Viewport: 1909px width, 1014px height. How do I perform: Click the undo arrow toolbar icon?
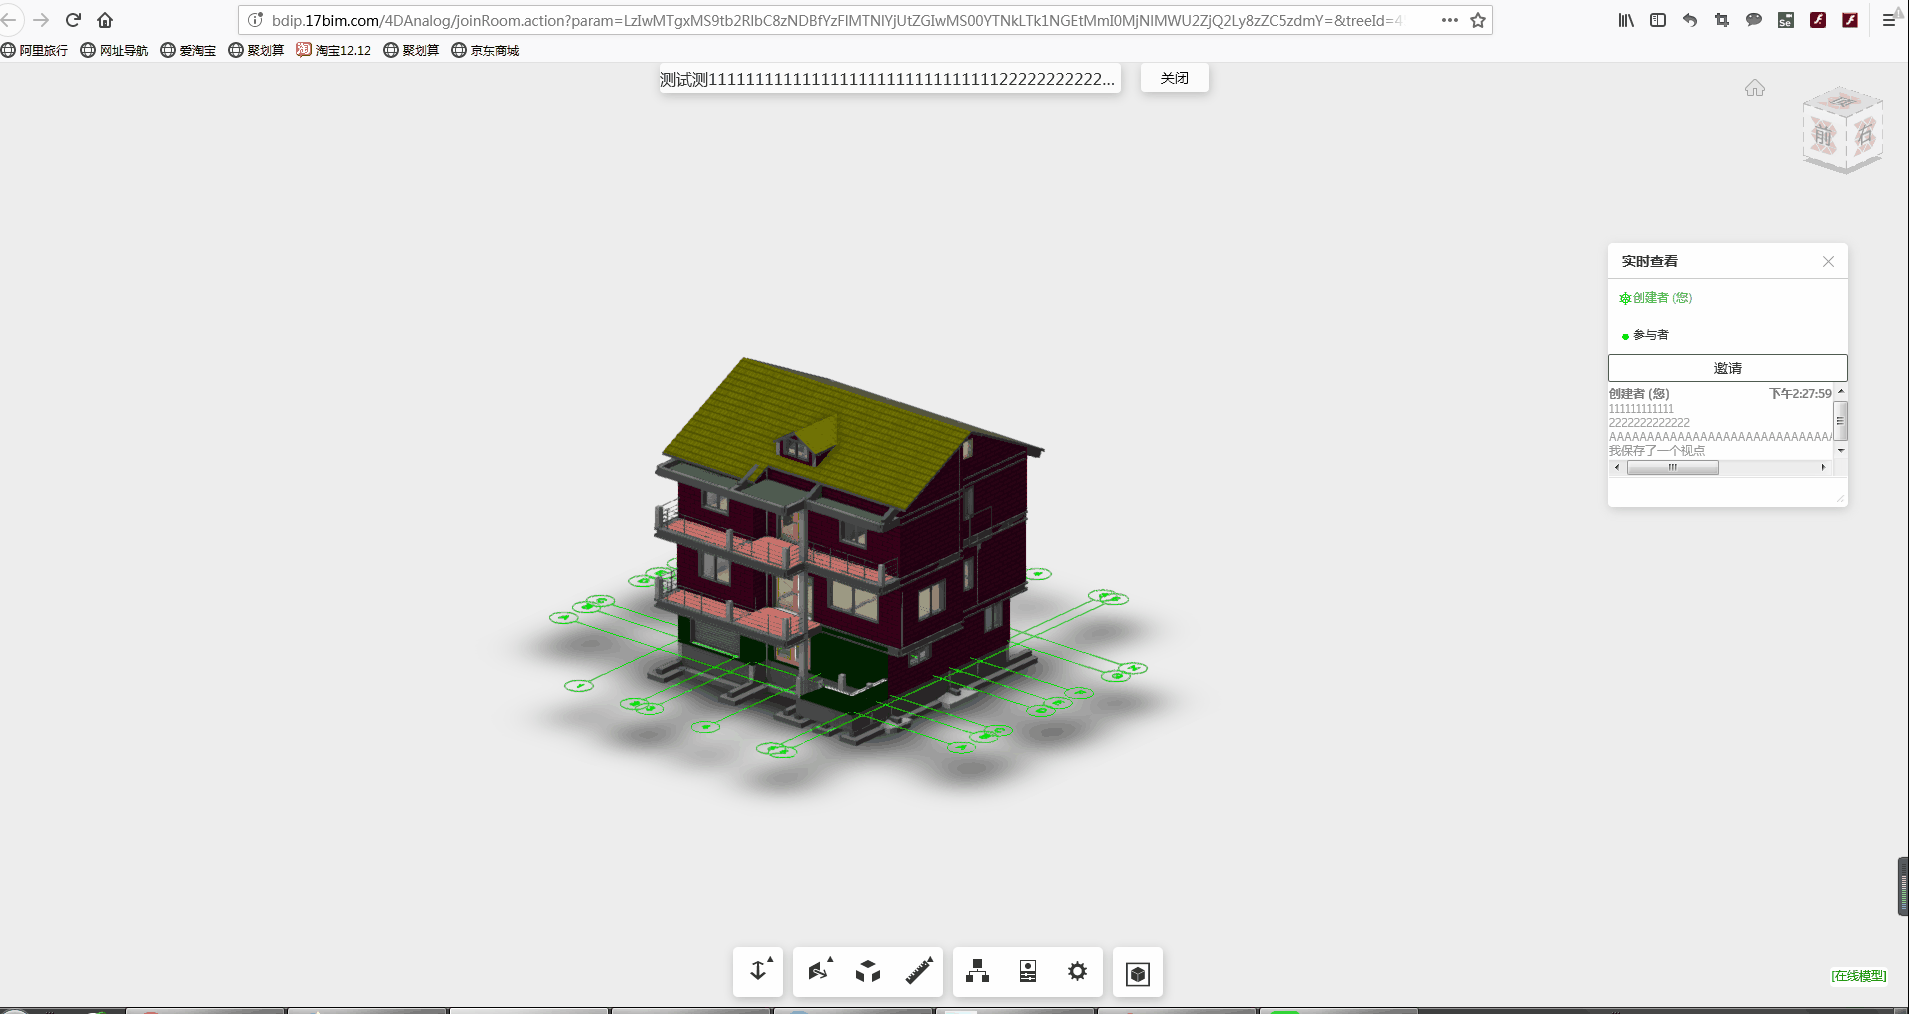click(1690, 20)
